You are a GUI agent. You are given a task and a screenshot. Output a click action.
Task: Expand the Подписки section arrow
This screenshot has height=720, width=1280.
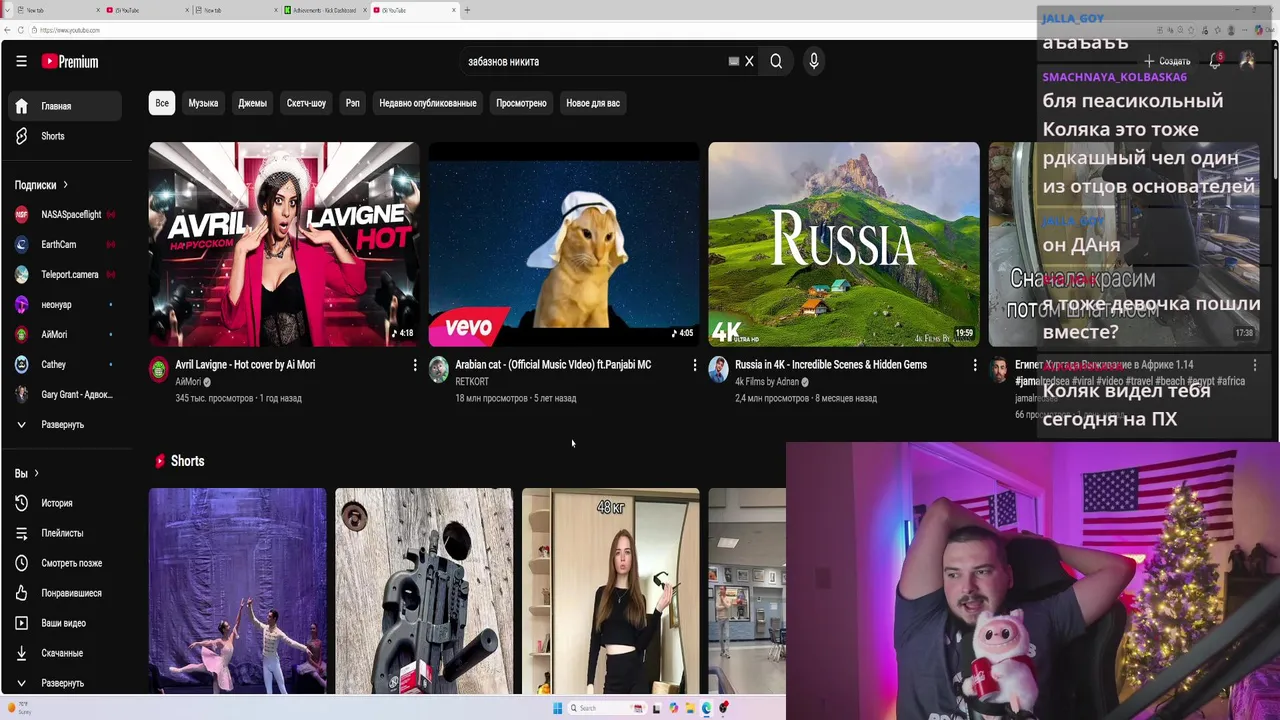coord(65,185)
